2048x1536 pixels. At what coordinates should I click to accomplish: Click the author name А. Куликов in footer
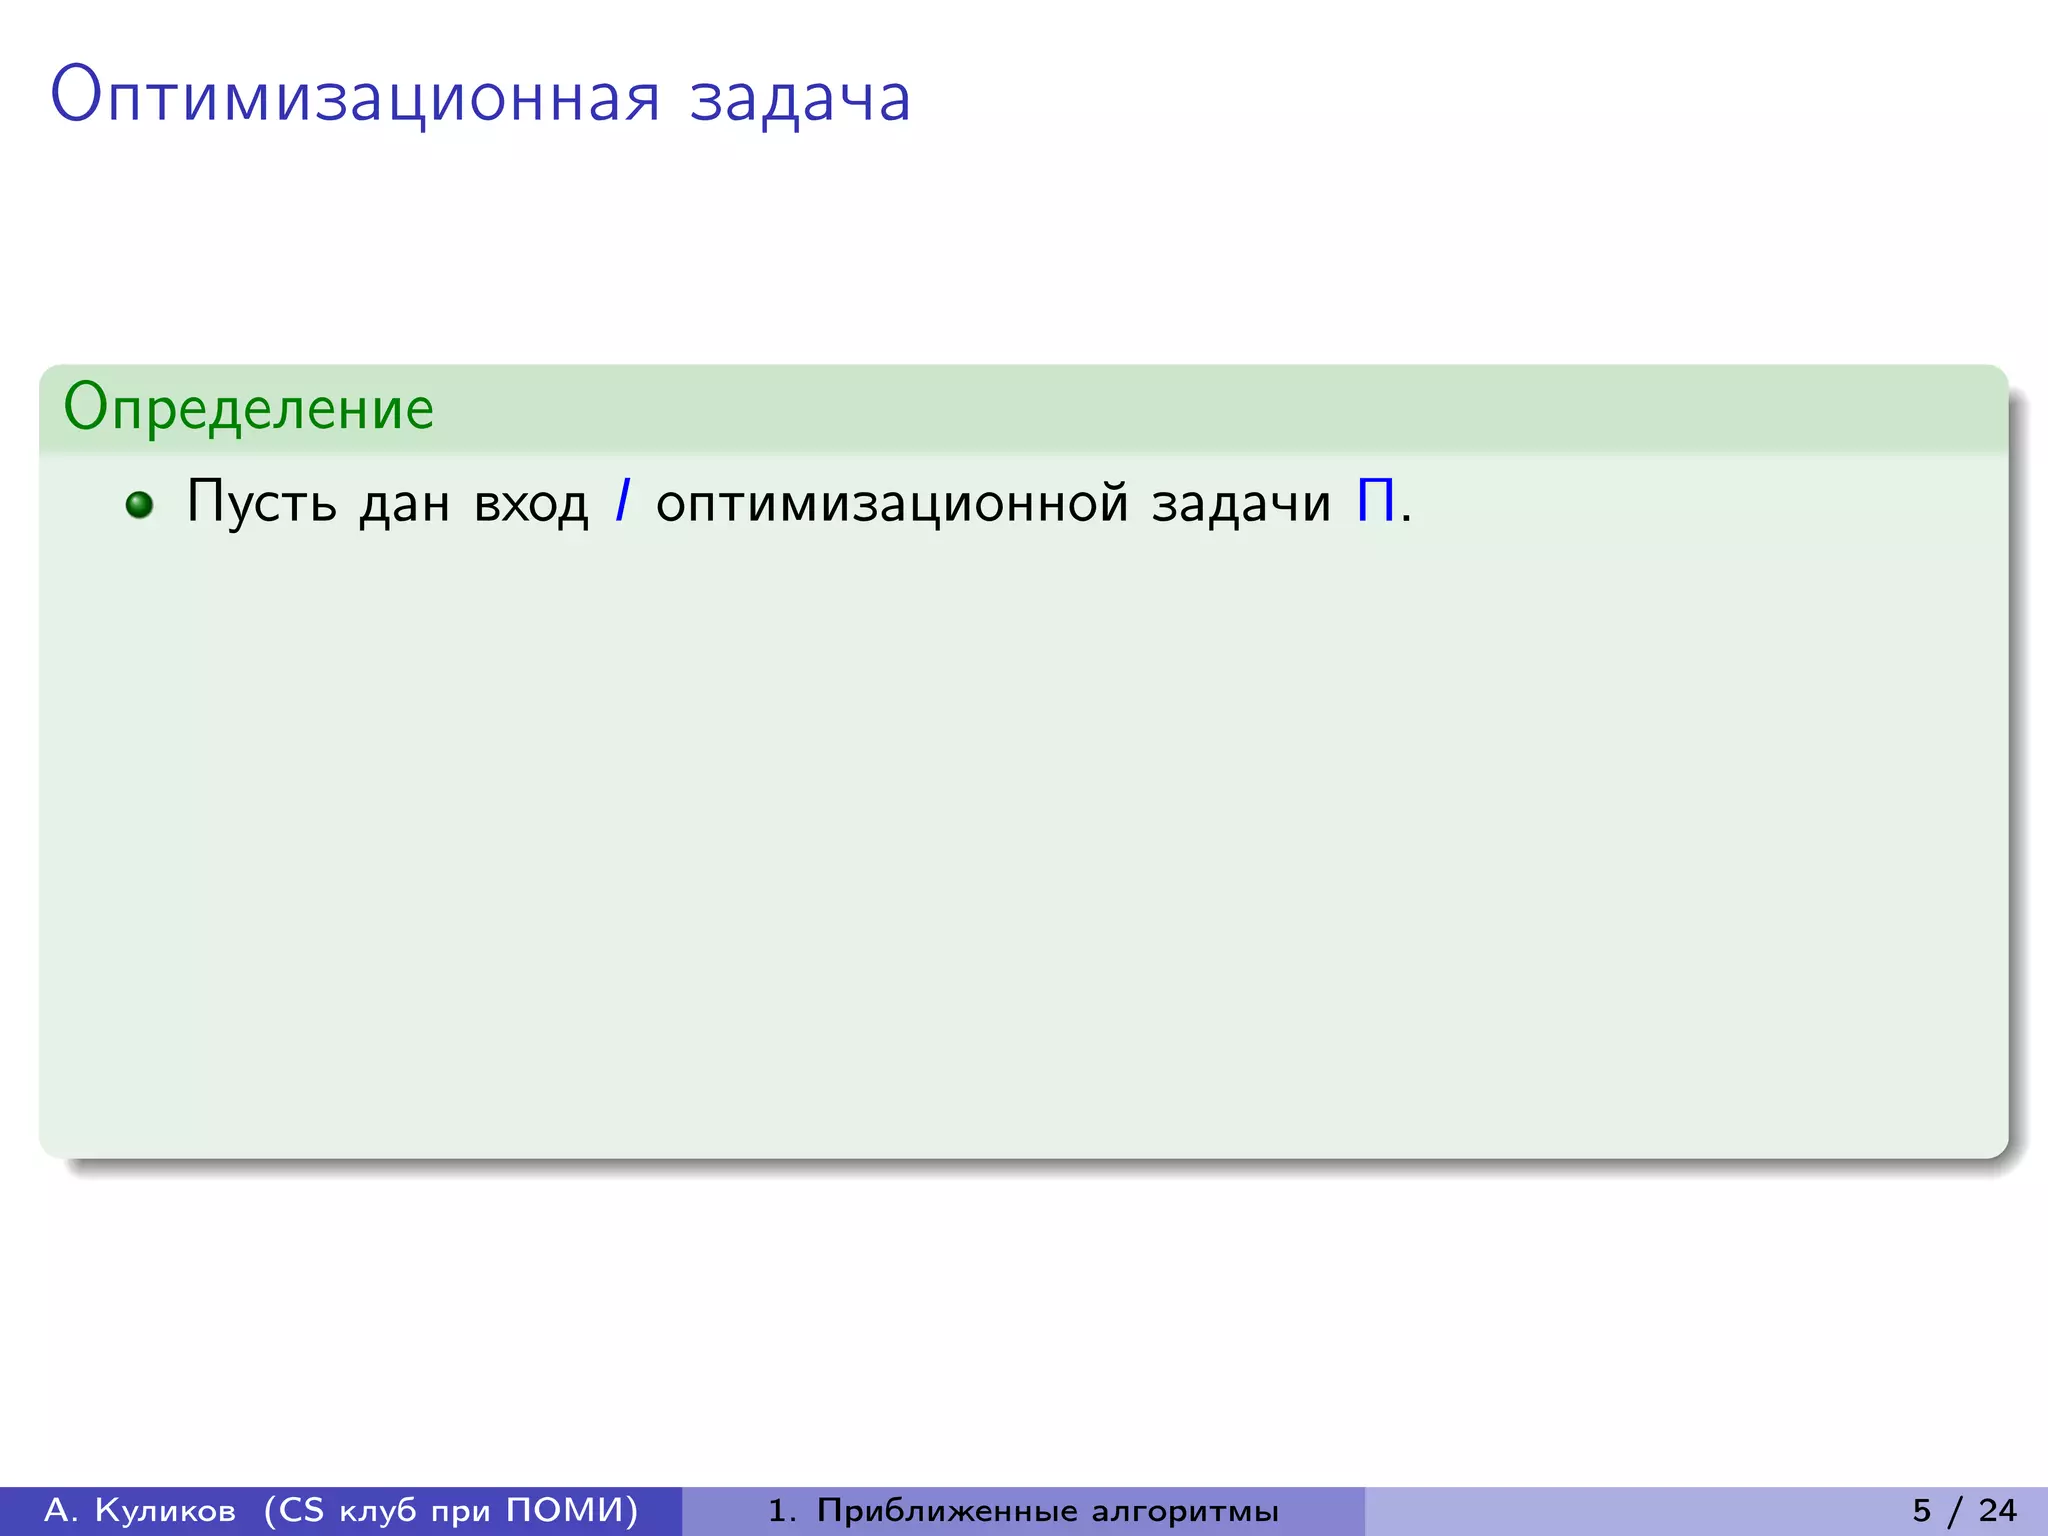click(x=140, y=1510)
